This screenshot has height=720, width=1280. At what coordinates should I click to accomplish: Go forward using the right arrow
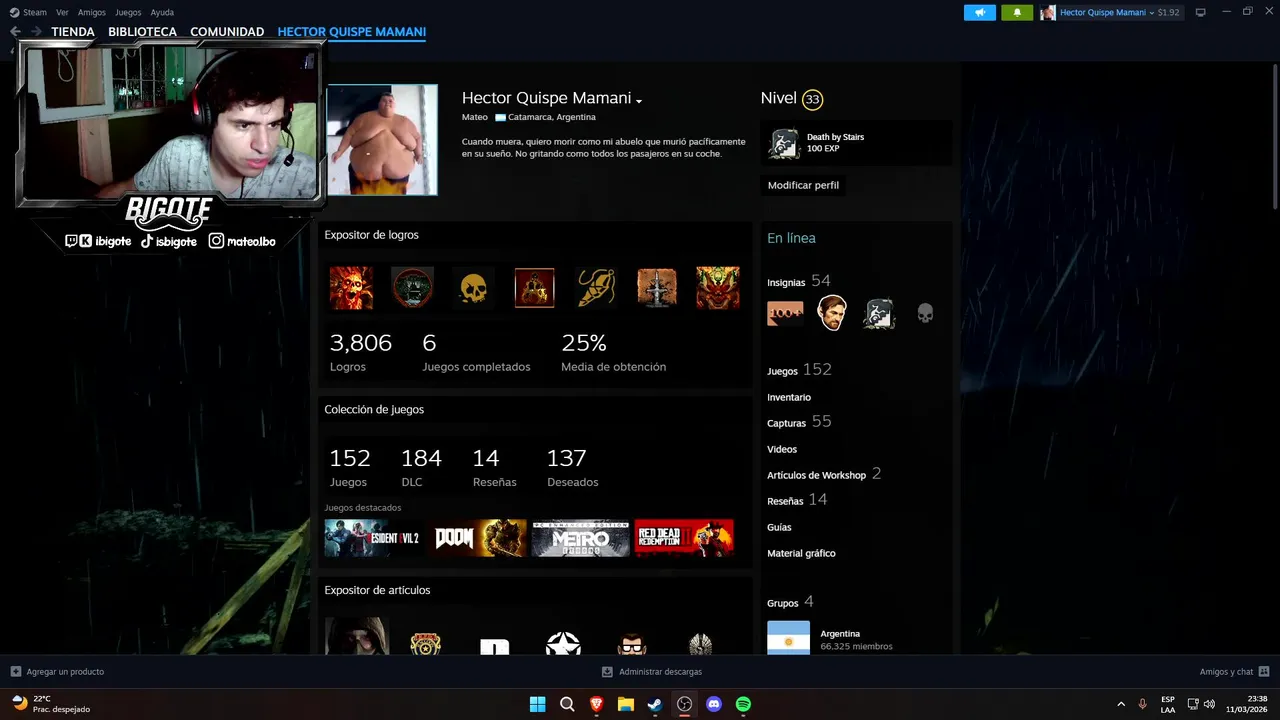tap(36, 32)
